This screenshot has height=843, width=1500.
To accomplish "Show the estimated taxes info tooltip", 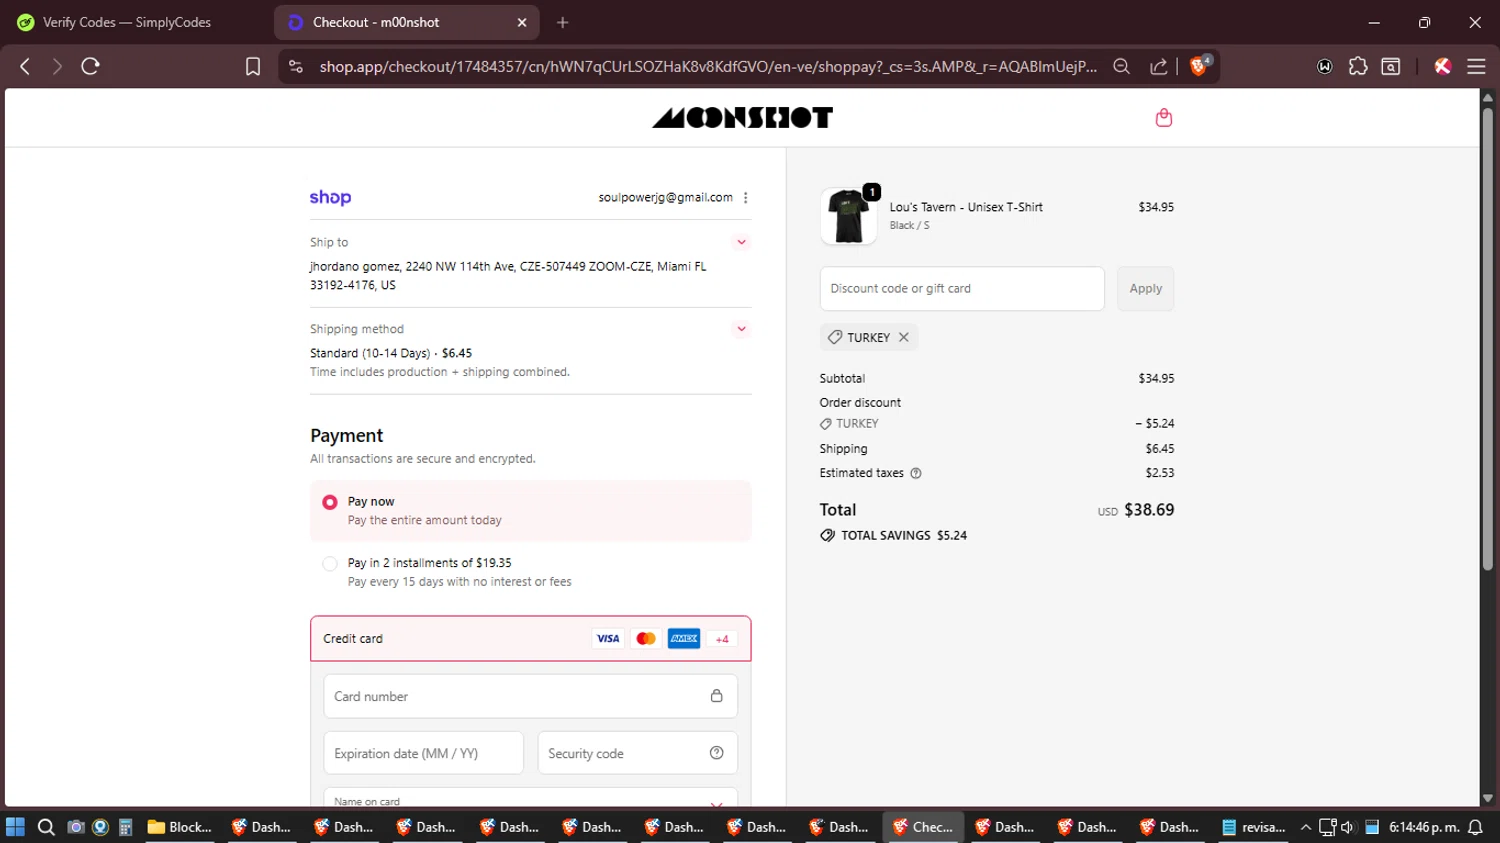I will 916,473.
